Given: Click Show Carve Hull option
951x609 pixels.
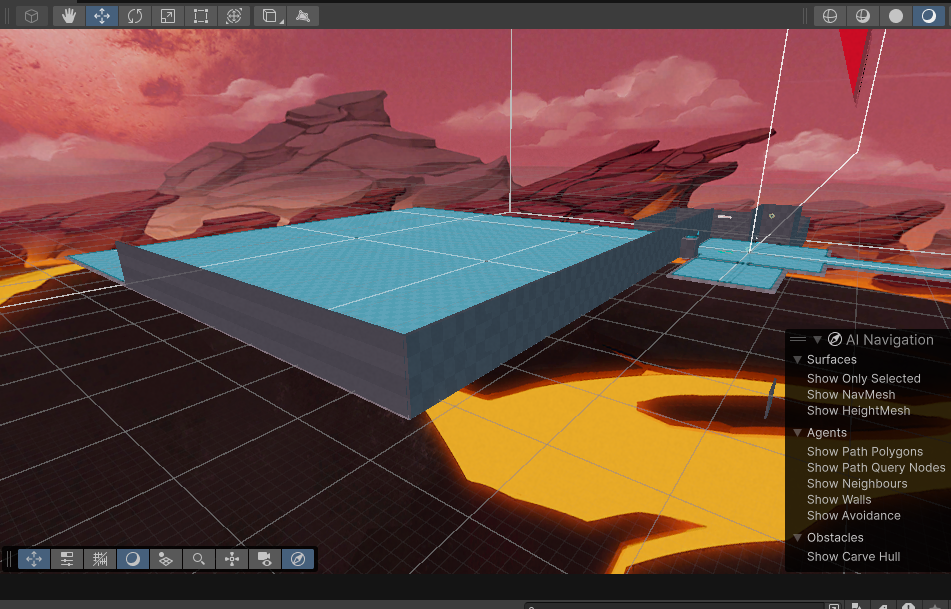Looking at the screenshot, I should pyautogui.click(x=853, y=557).
